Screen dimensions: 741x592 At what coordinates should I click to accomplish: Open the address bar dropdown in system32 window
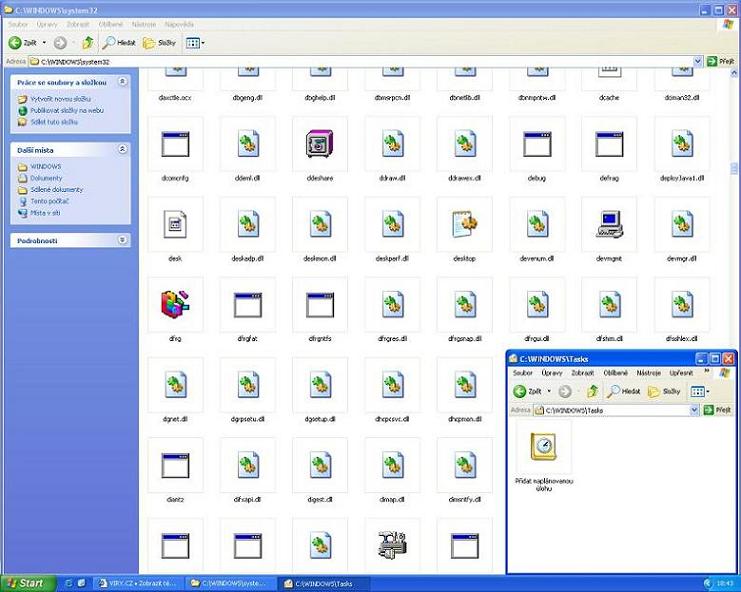698,61
